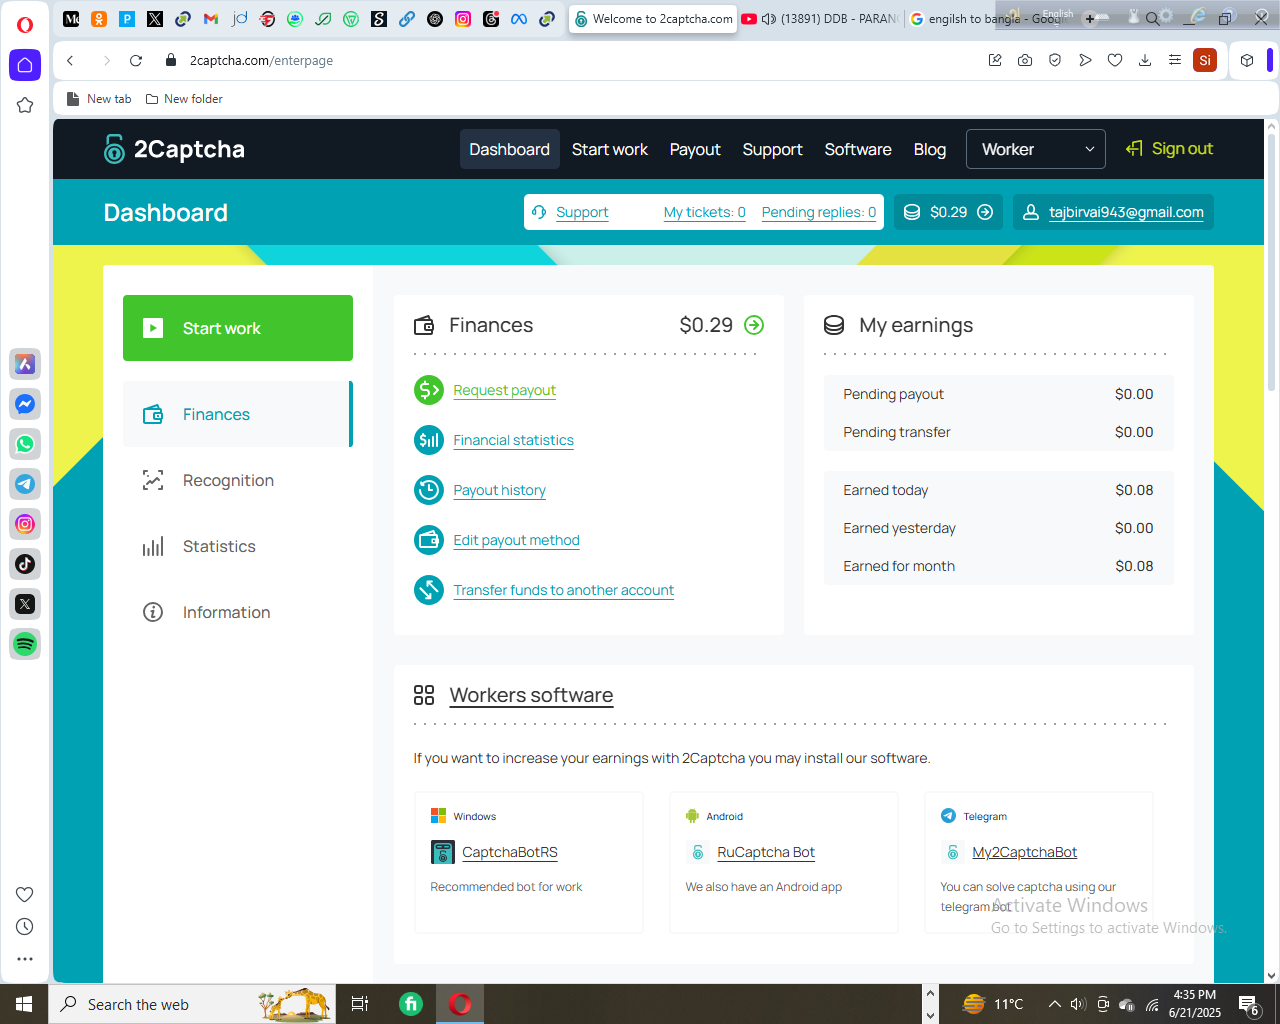Click the Financial statistics chart icon
The image size is (1280, 1024).
429,440
